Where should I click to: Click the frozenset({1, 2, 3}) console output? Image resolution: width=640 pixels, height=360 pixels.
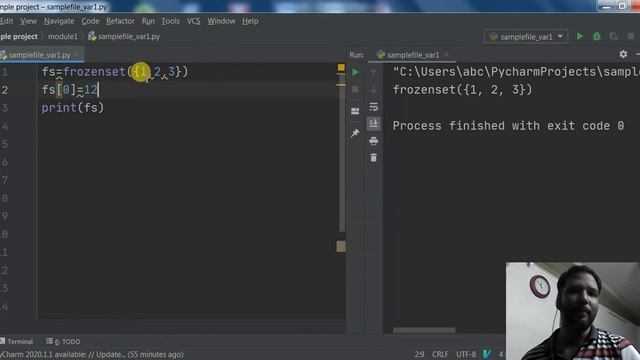(462, 90)
